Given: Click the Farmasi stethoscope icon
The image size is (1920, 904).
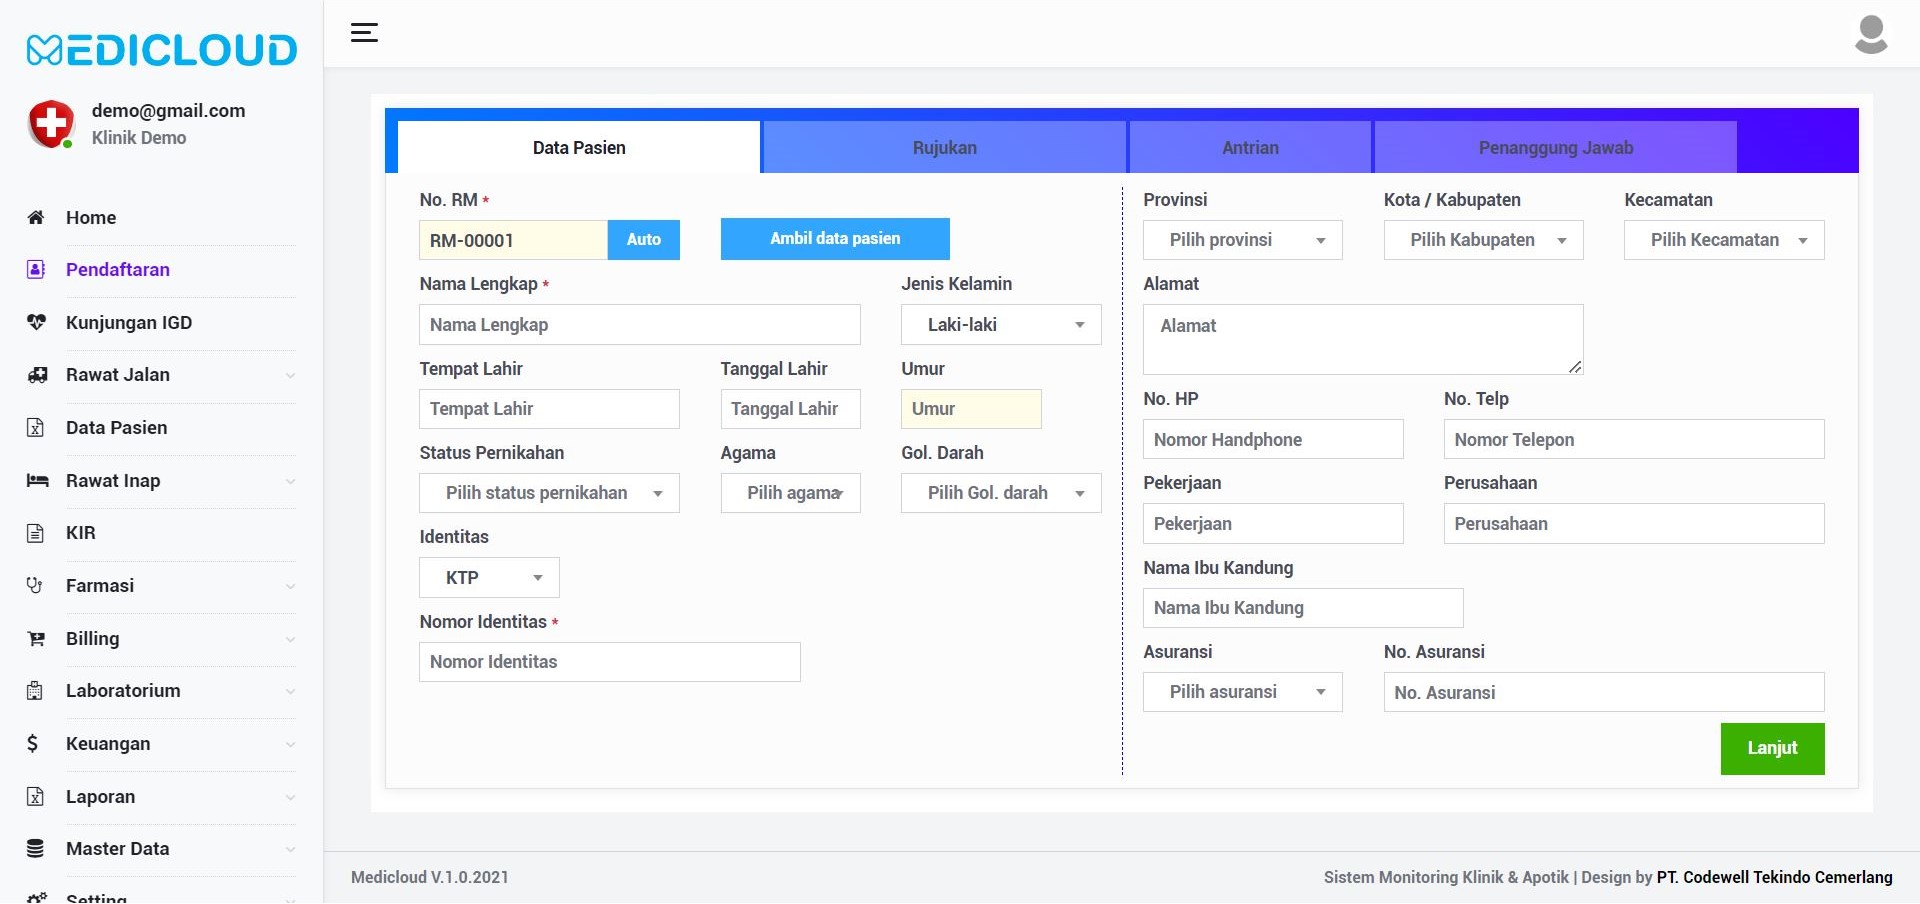Looking at the screenshot, I should [x=35, y=586].
